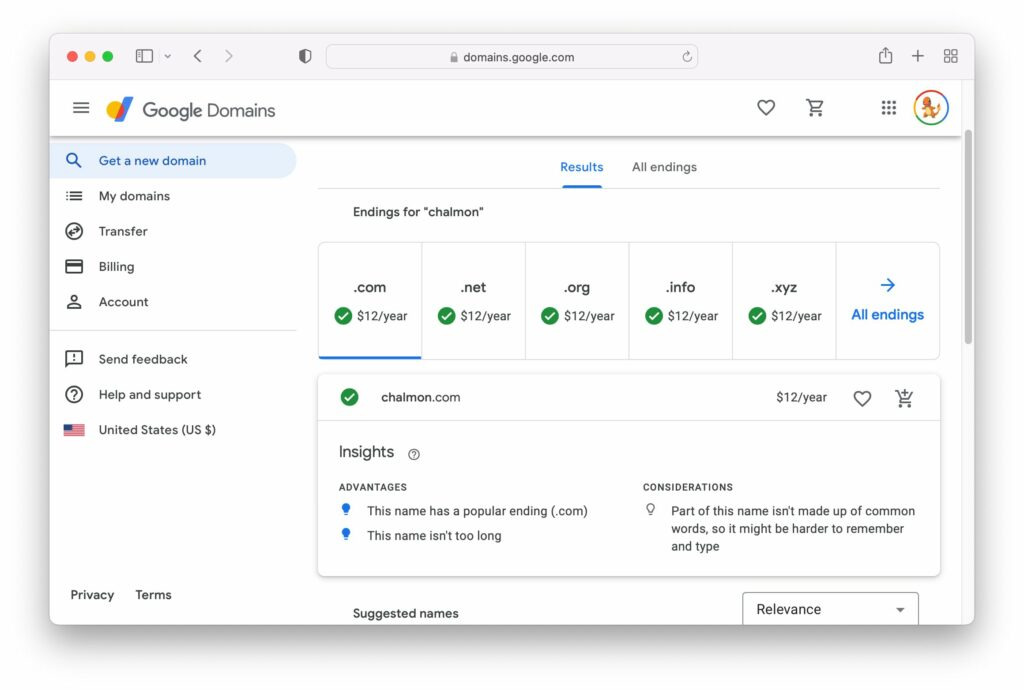Image resolution: width=1024 pixels, height=690 pixels.
Task: Click the Help question mark icon in sidebar
Action: [x=74, y=394]
